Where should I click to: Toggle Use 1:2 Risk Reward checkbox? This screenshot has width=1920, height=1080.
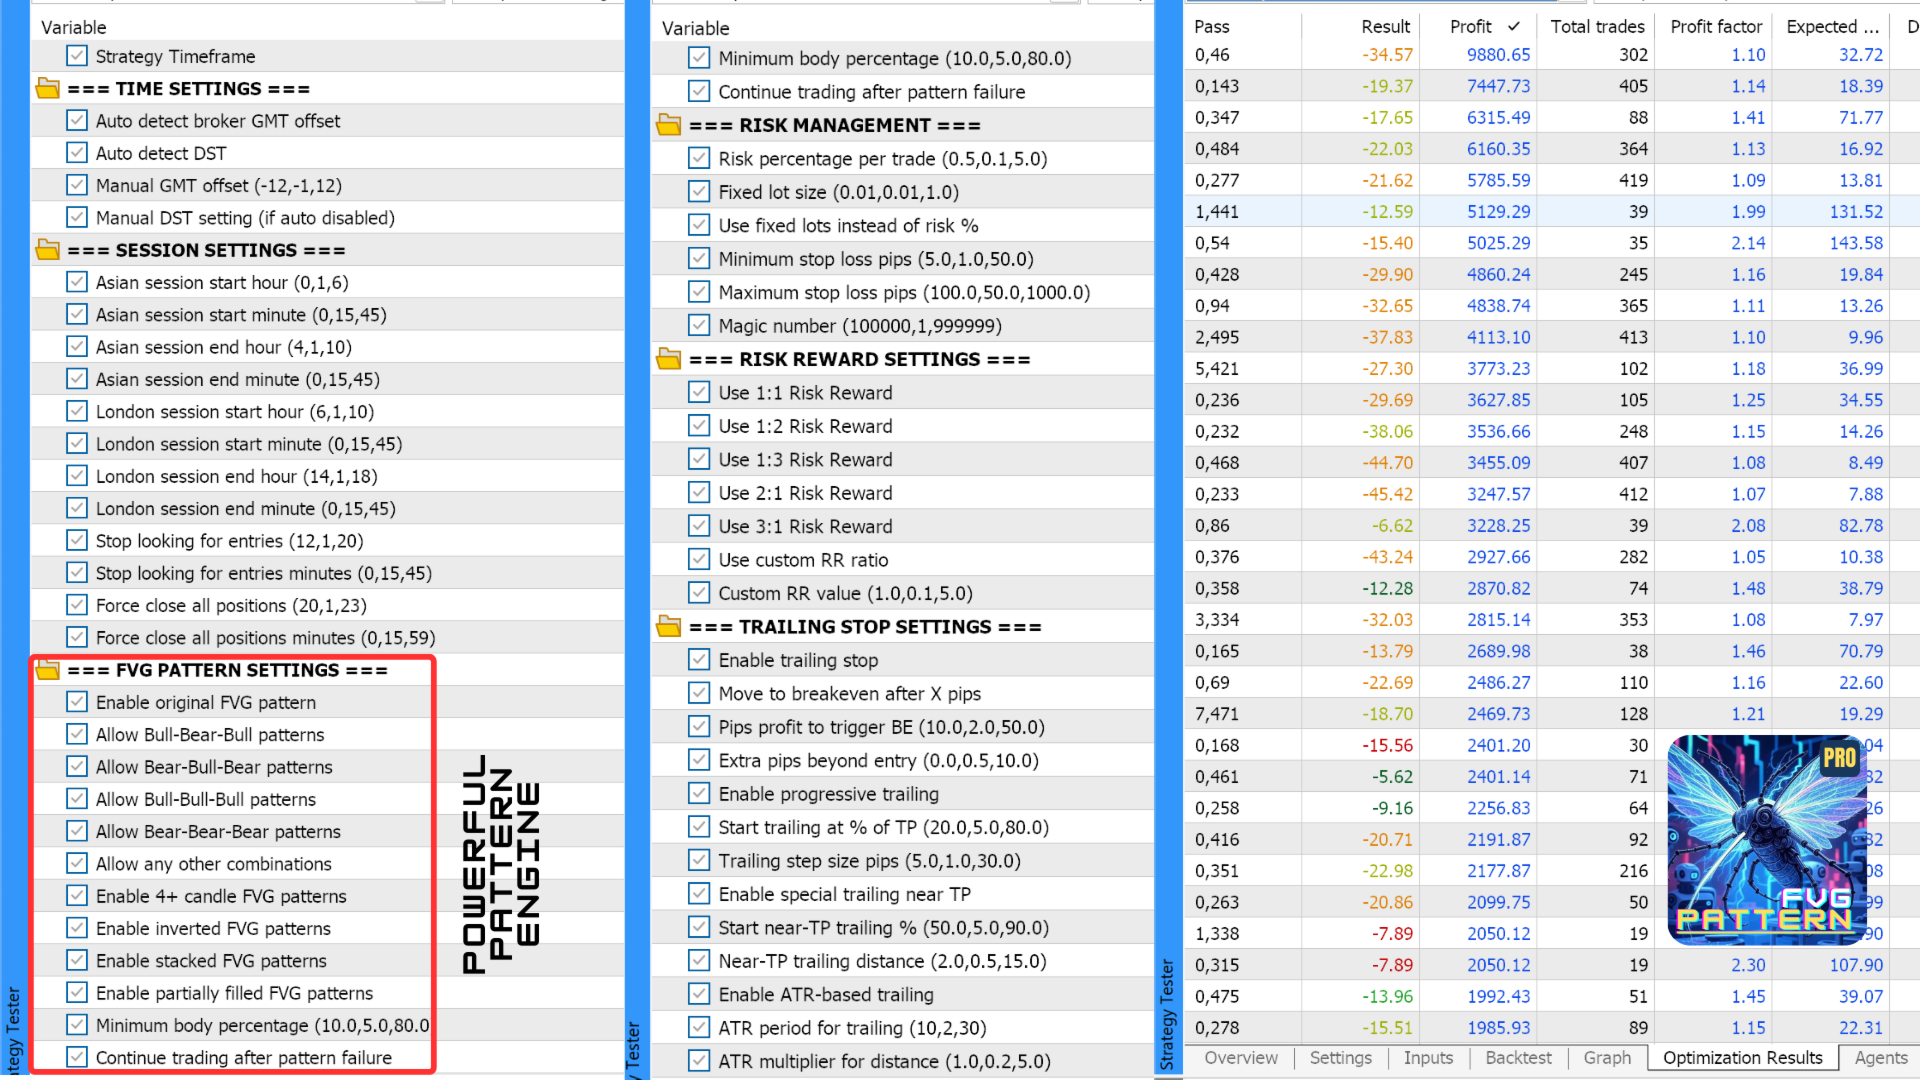tap(699, 426)
